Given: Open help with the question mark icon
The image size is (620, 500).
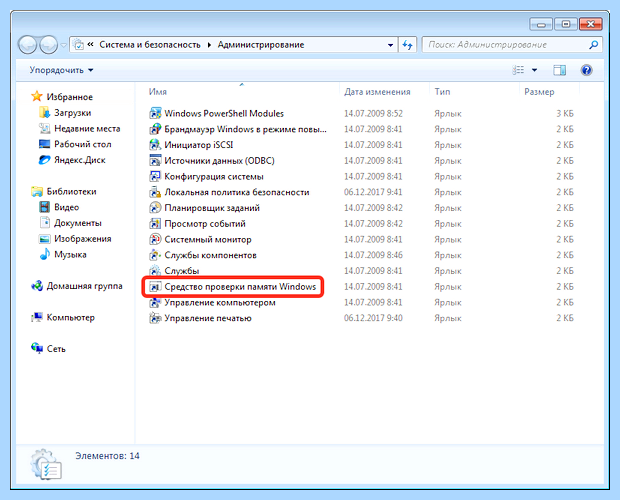Looking at the screenshot, I should tap(586, 70).
